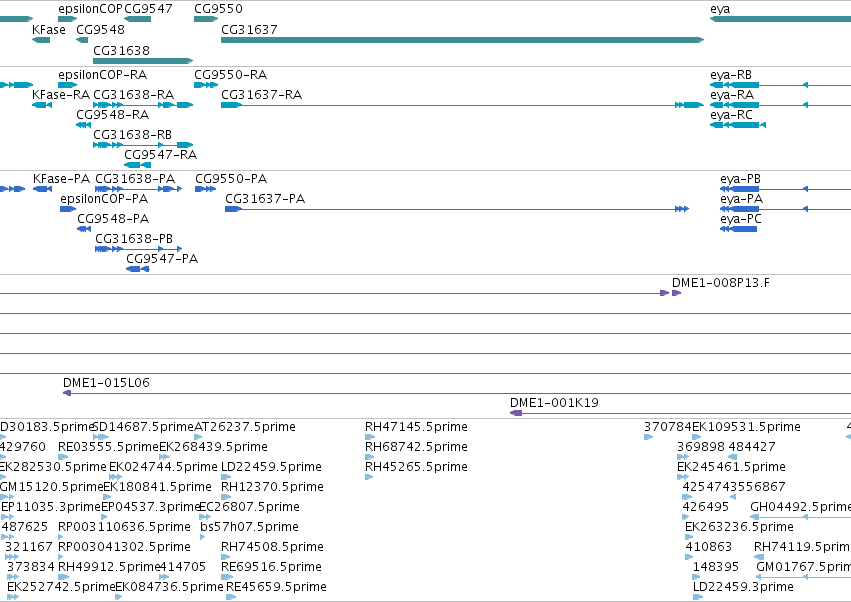
Task: Open the RH47145.5prime EST label
Action: (x=416, y=427)
